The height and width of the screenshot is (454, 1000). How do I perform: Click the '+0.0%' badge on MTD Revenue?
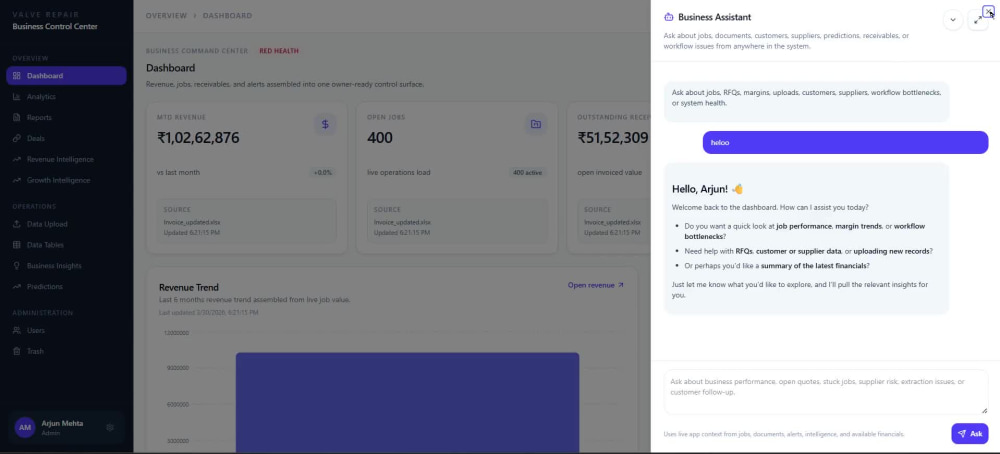pos(323,172)
